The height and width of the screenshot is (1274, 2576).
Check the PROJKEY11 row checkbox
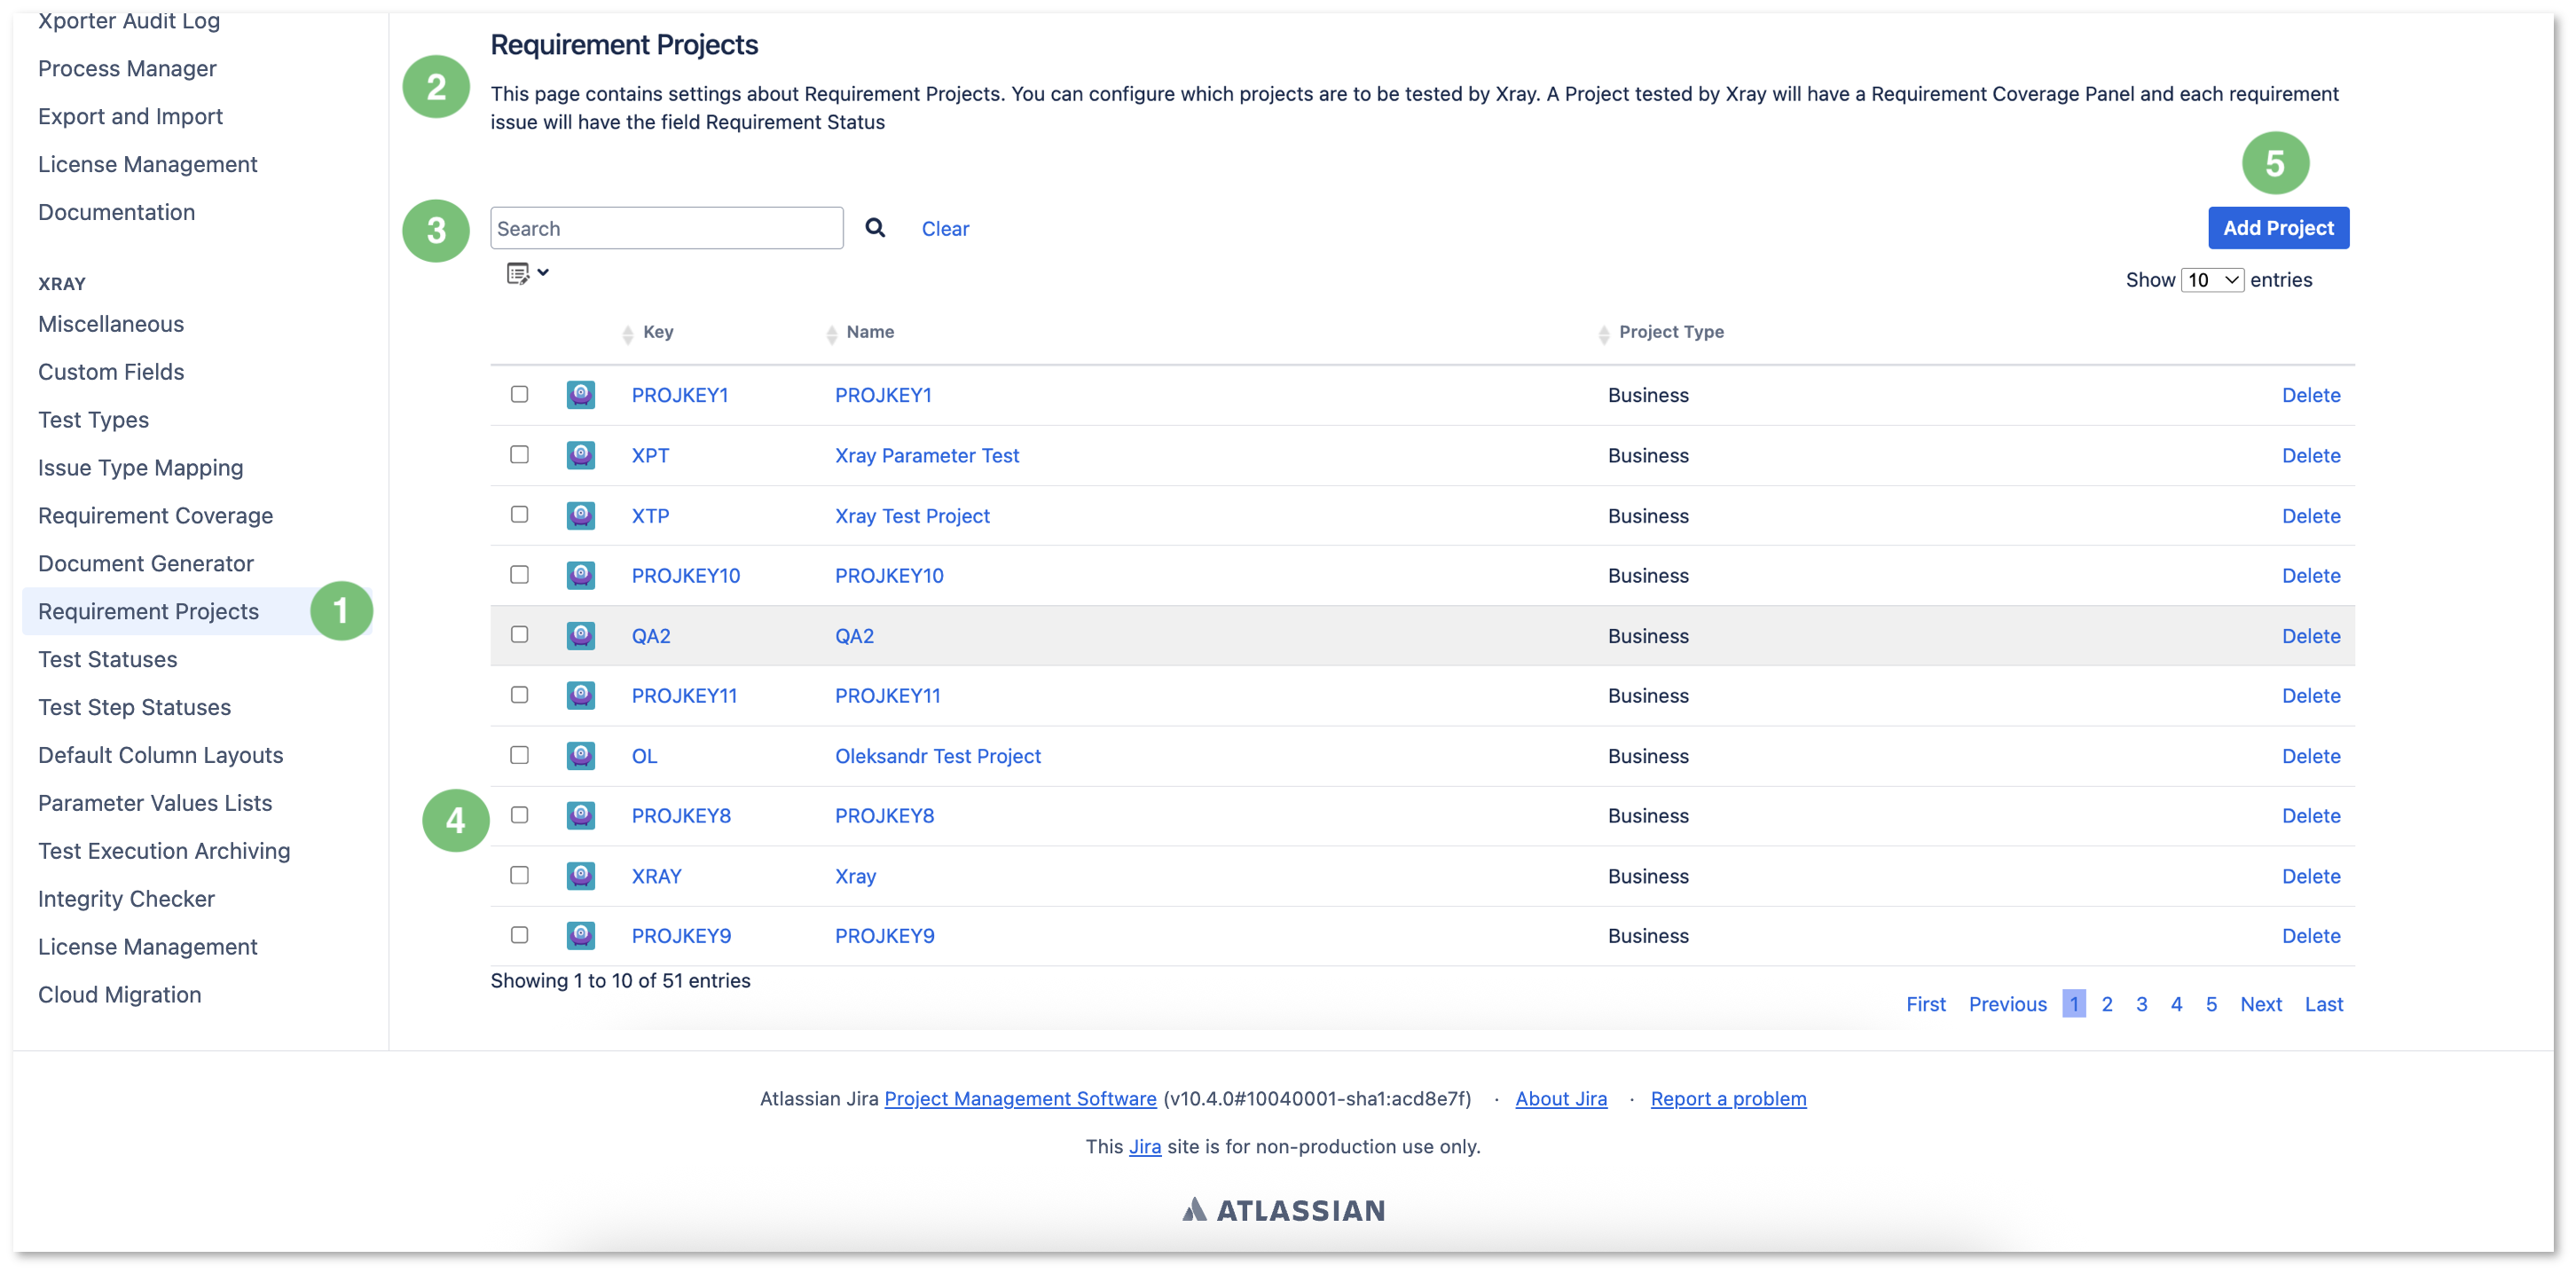click(519, 694)
